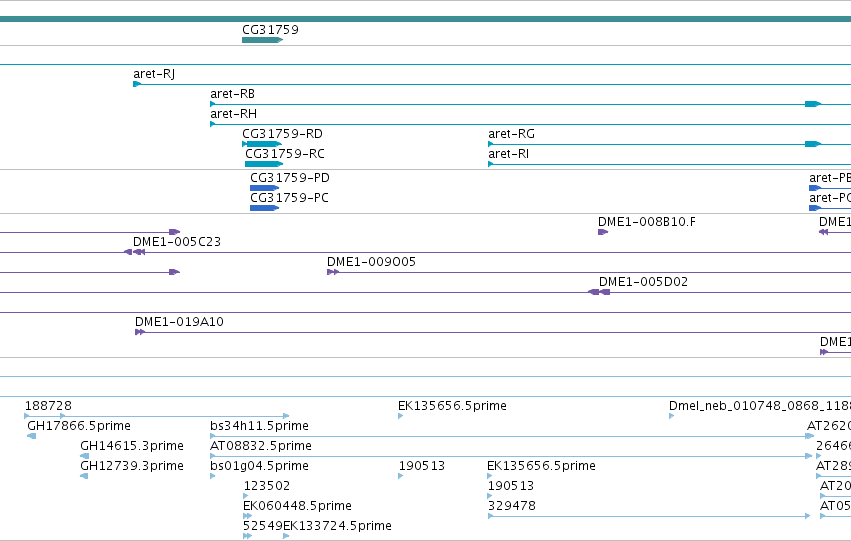Screen dimensions: 851x541
Task: Click the Dmel_neb_010748 EST label
Action: pyautogui.click(x=760, y=406)
